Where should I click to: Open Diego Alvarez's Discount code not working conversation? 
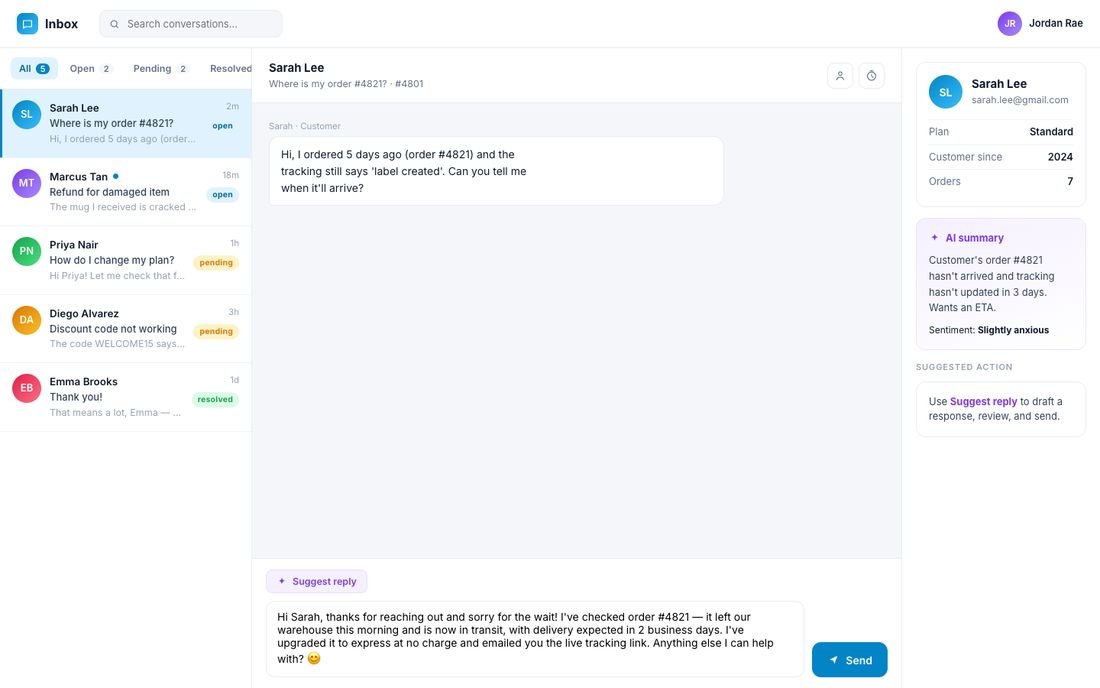[126, 328]
